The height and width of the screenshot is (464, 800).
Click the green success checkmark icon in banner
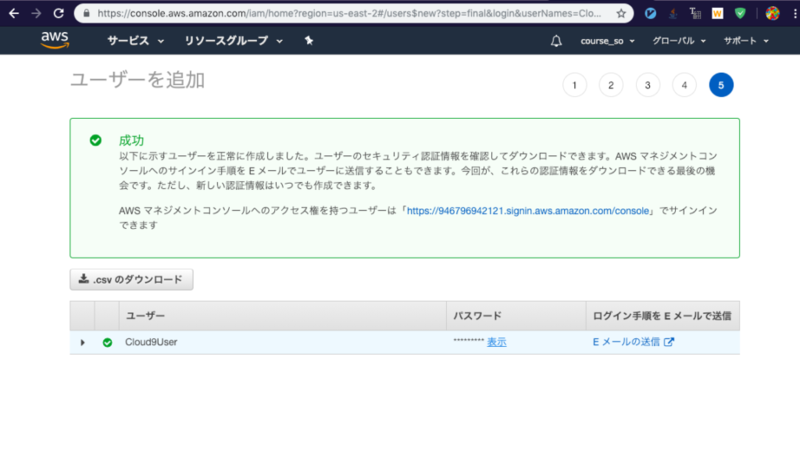click(95, 140)
